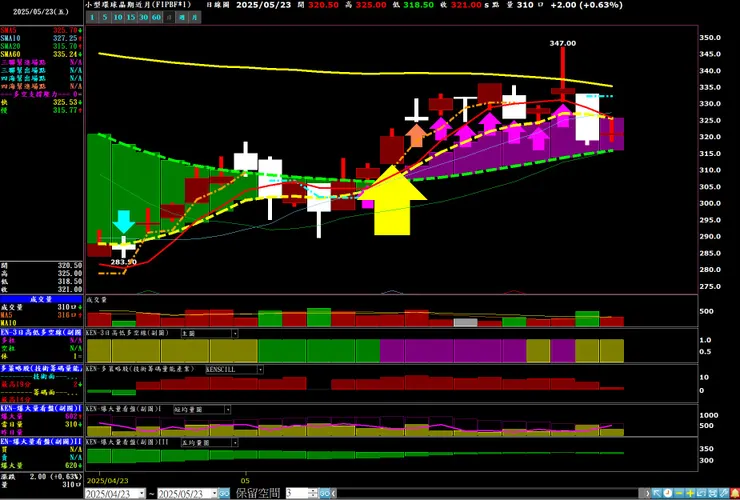Viewport: 740px width, 500px height.
Task: Select the 5-minute period button
Action: tap(105, 17)
